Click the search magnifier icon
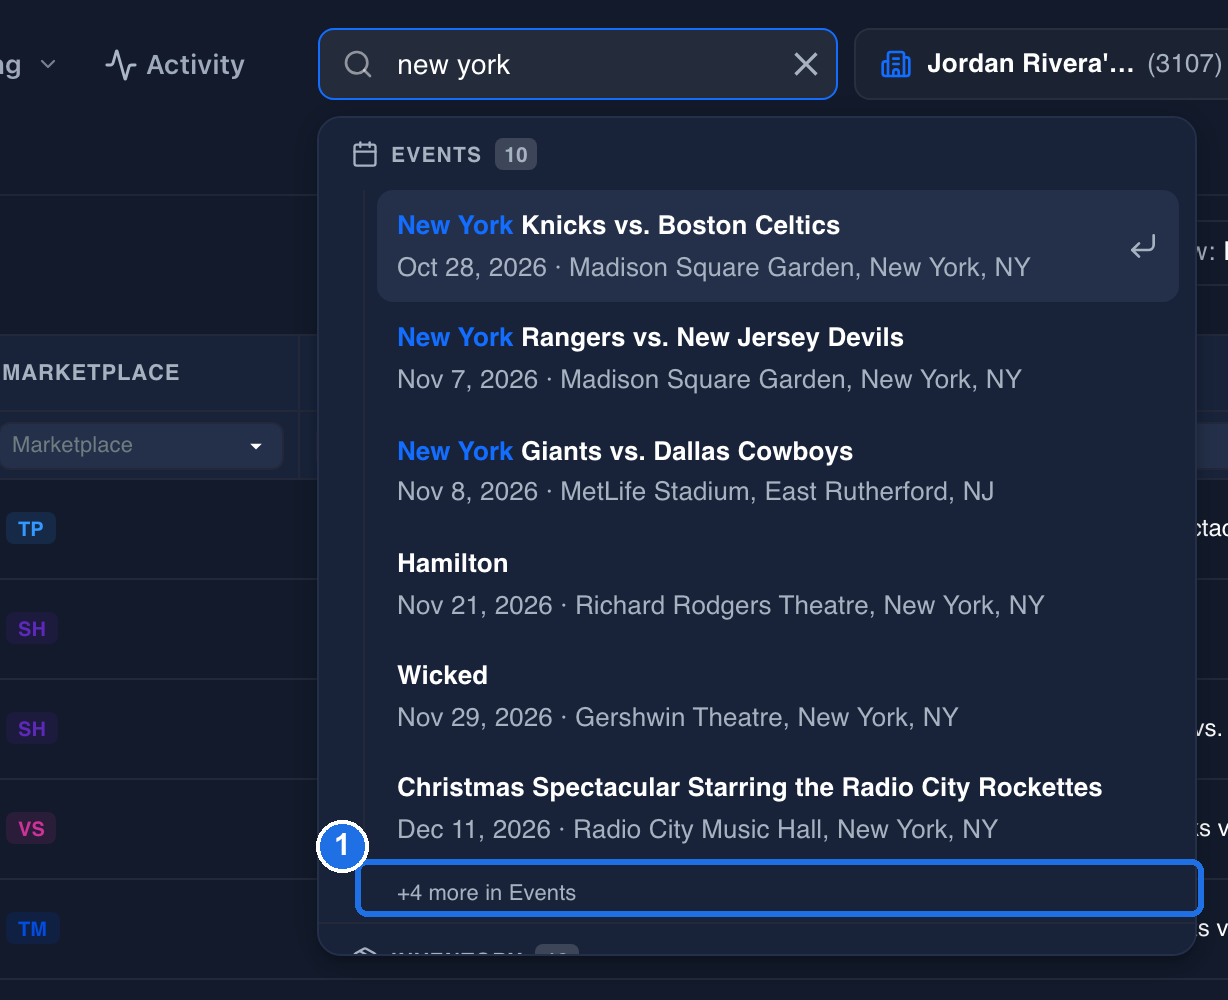Image resolution: width=1228 pixels, height=1000 pixels. [358, 65]
